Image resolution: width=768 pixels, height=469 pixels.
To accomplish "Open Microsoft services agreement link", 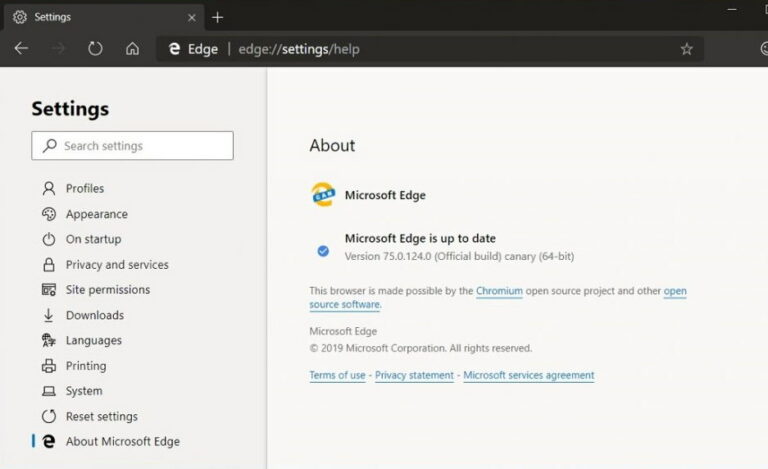I will click(x=528, y=375).
